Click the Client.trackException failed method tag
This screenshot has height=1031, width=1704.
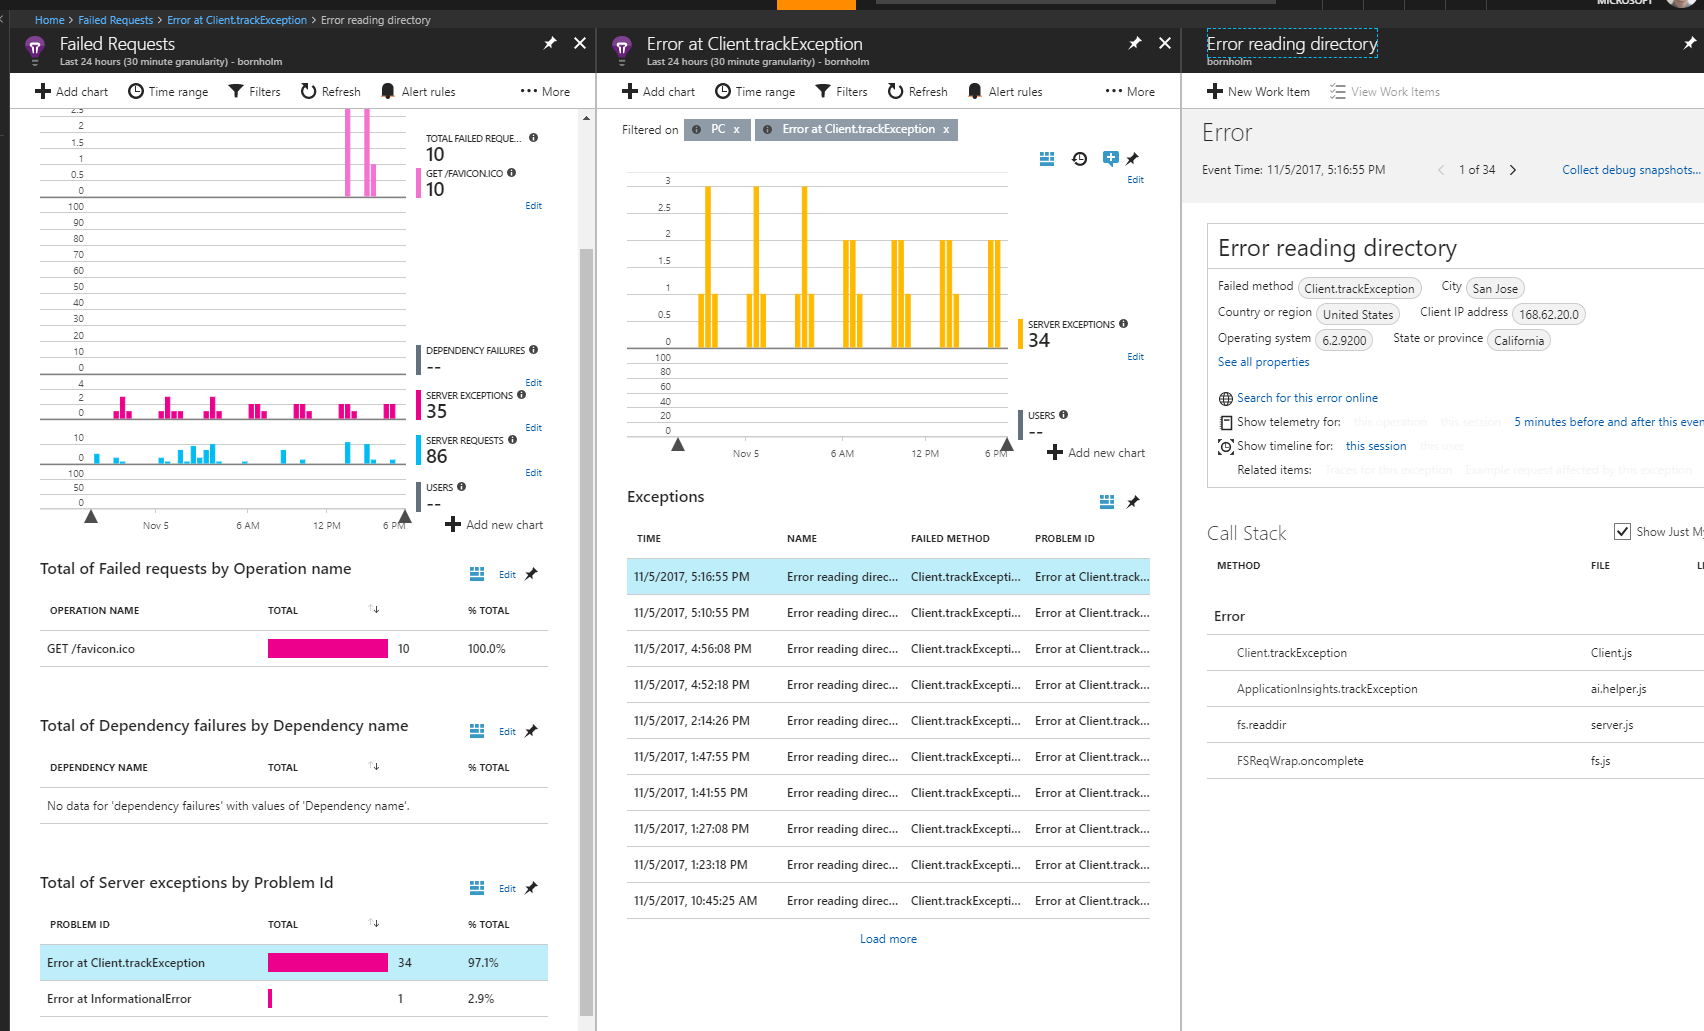(x=1359, y=289)
